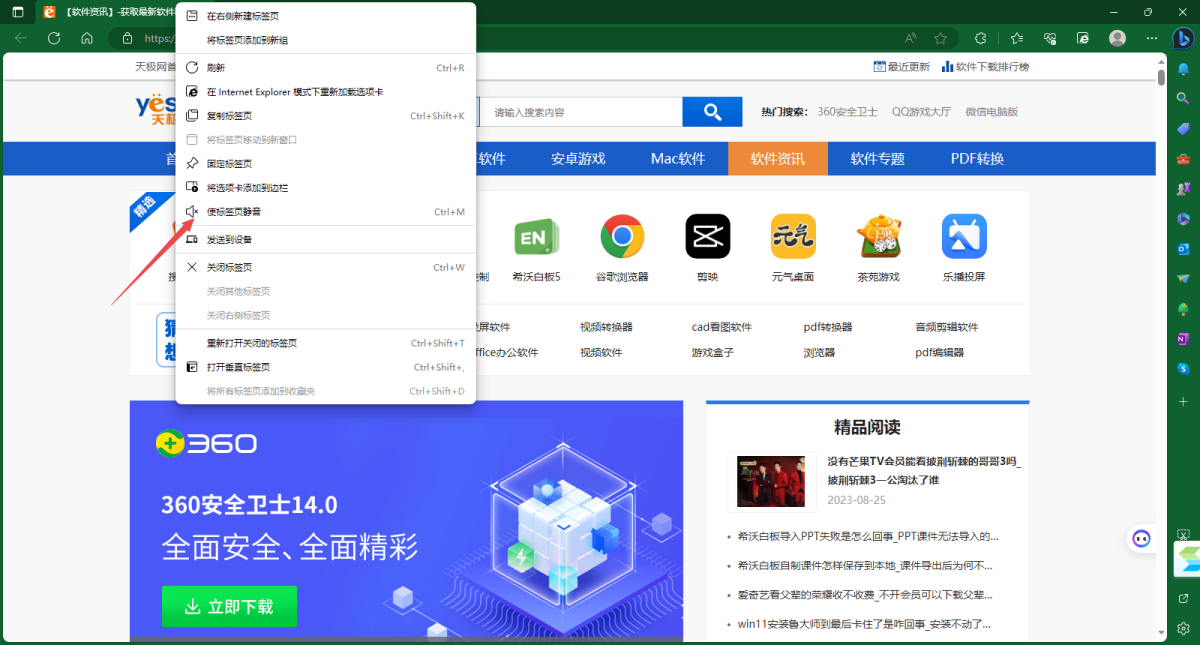1200x645 pixels.
Task: Click the Bing chat icon in Edge toolbar
Action: (x=1182, y=38)
